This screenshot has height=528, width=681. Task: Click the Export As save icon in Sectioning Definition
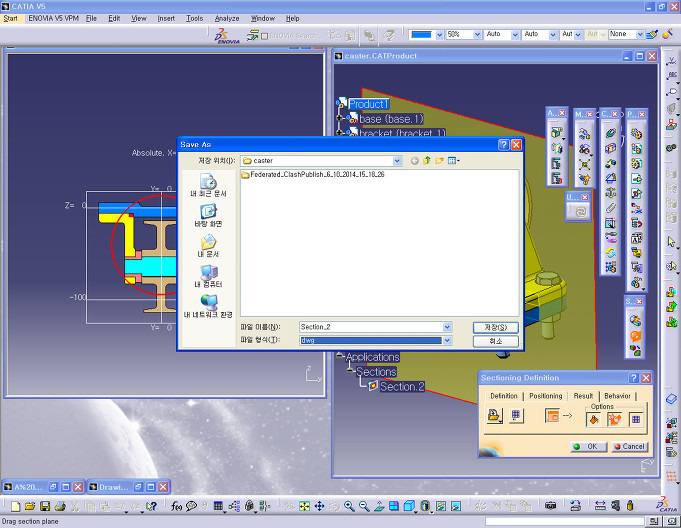point(495,416)
